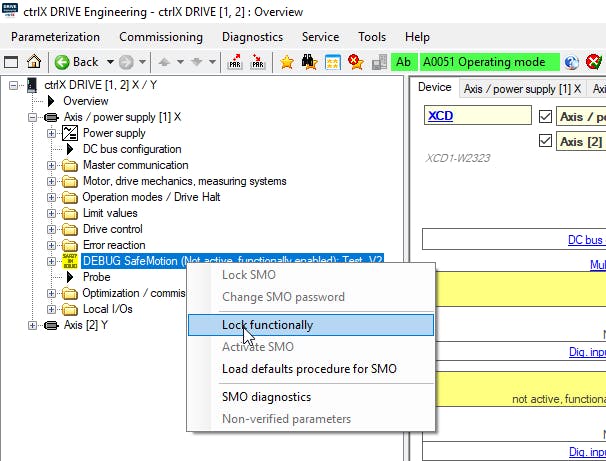Click the star with red X icon
606x461 pixels.
click(x=356, y=62)
